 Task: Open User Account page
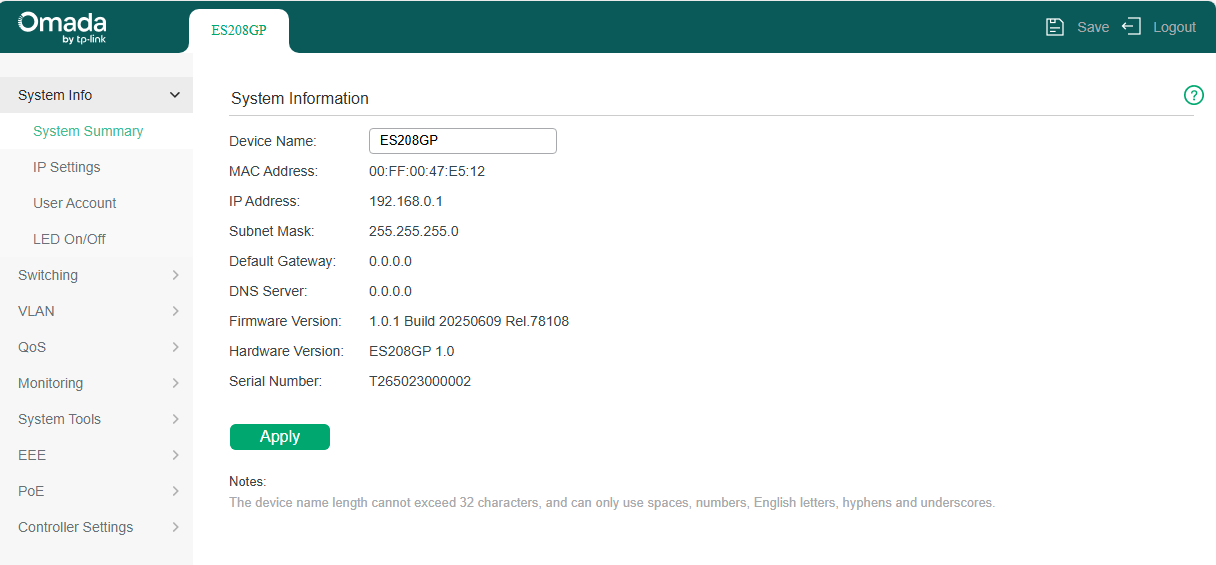point(75,203)
